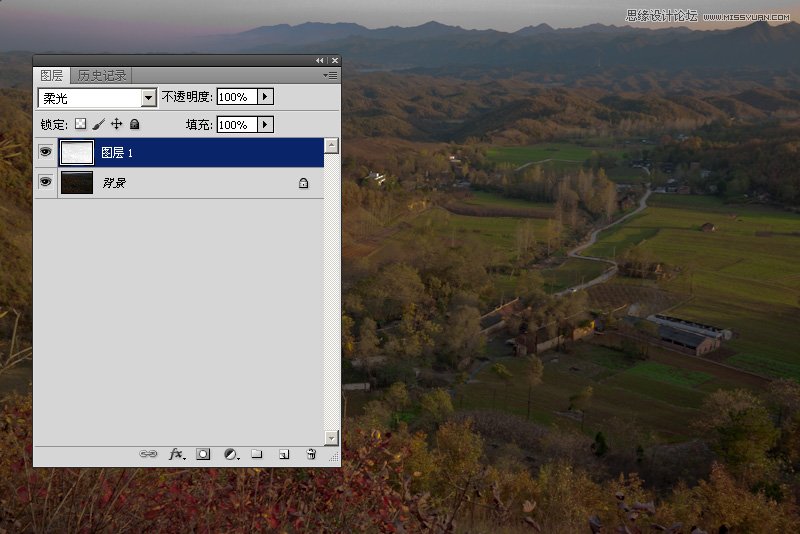Select the 背景 layer thumbnail
Image resolution: width=800 pixels, height=534 pixels.
pyautogui.click(x=77, y=183)
